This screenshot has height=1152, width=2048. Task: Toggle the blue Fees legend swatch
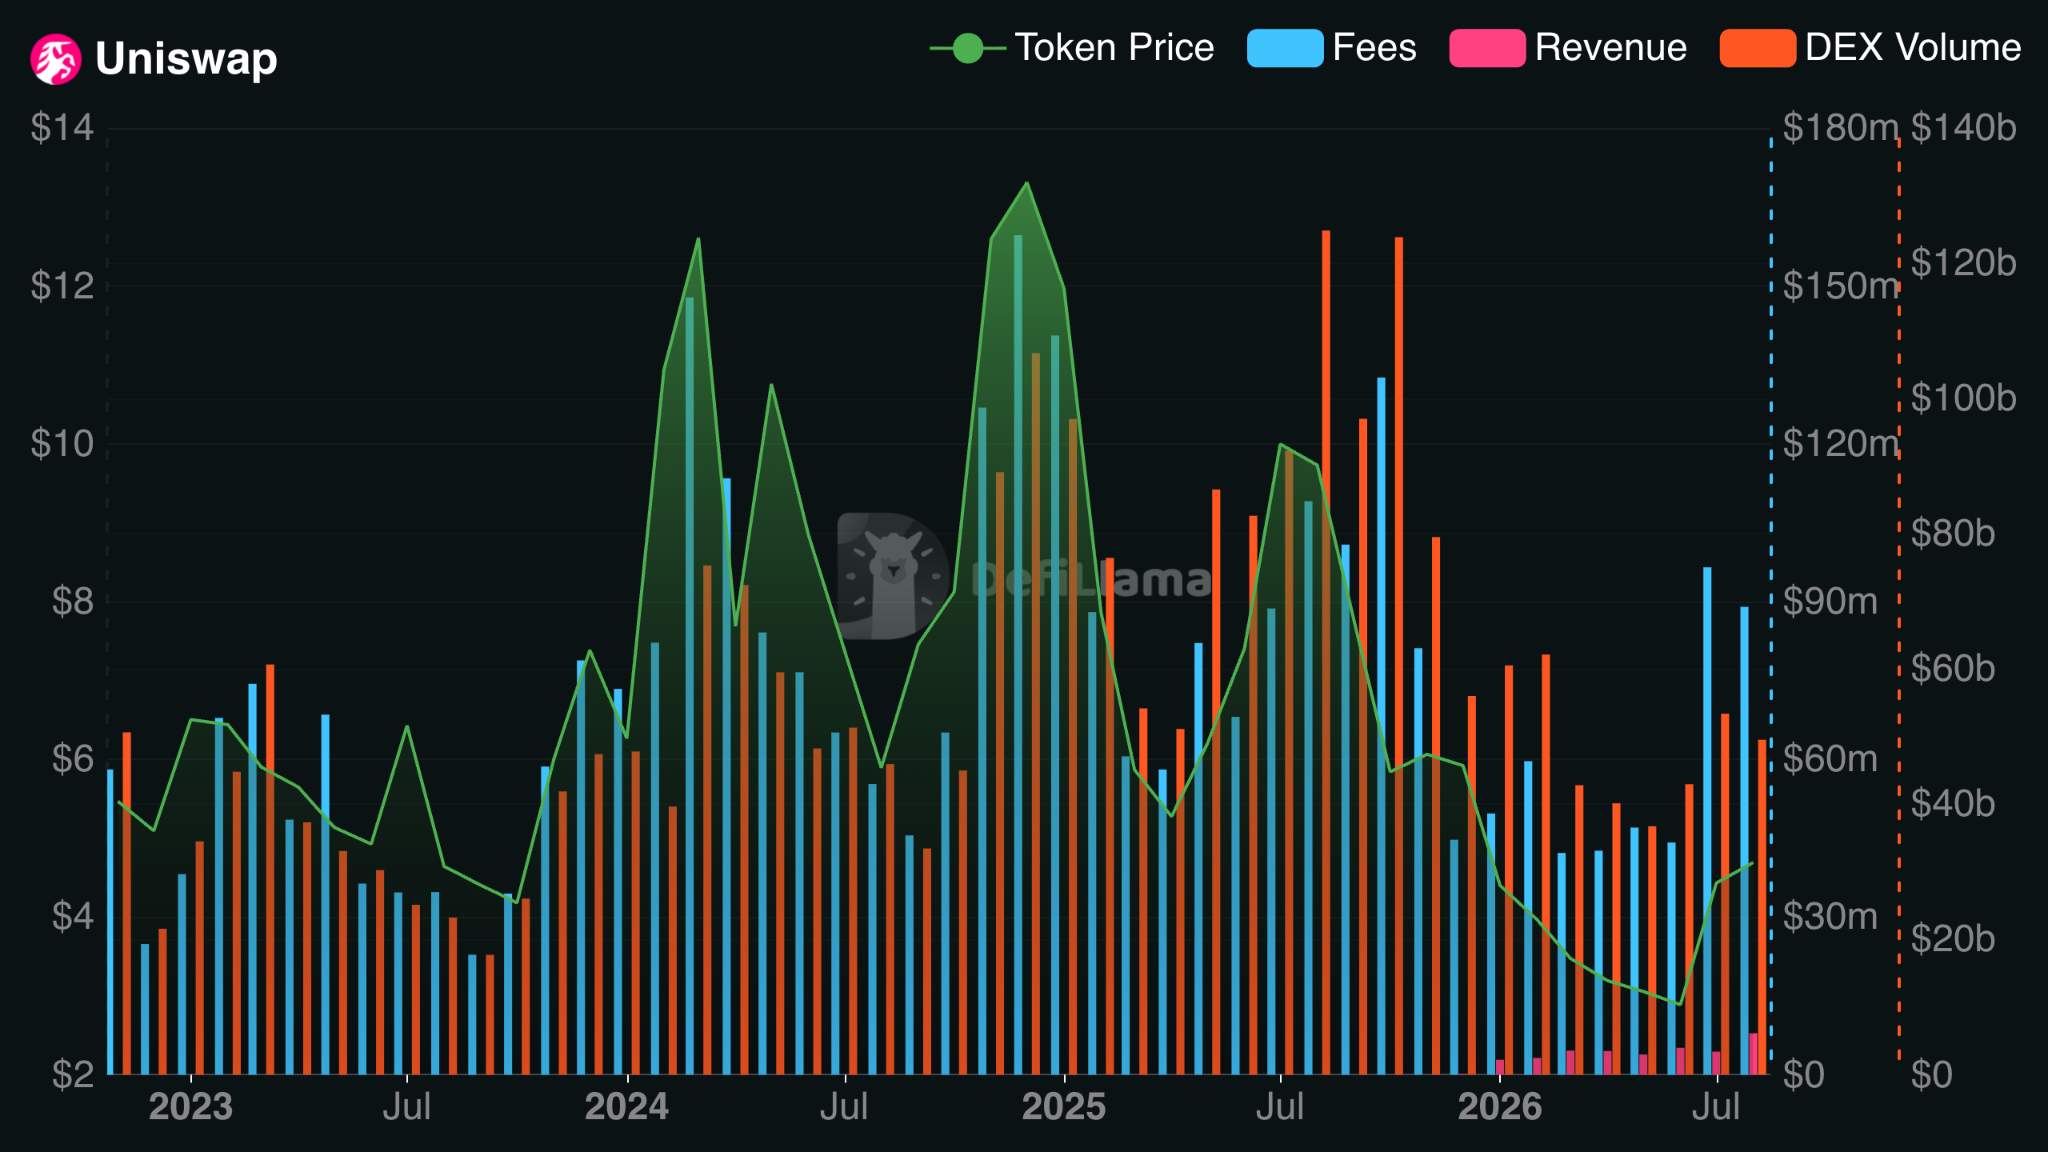1285,48
